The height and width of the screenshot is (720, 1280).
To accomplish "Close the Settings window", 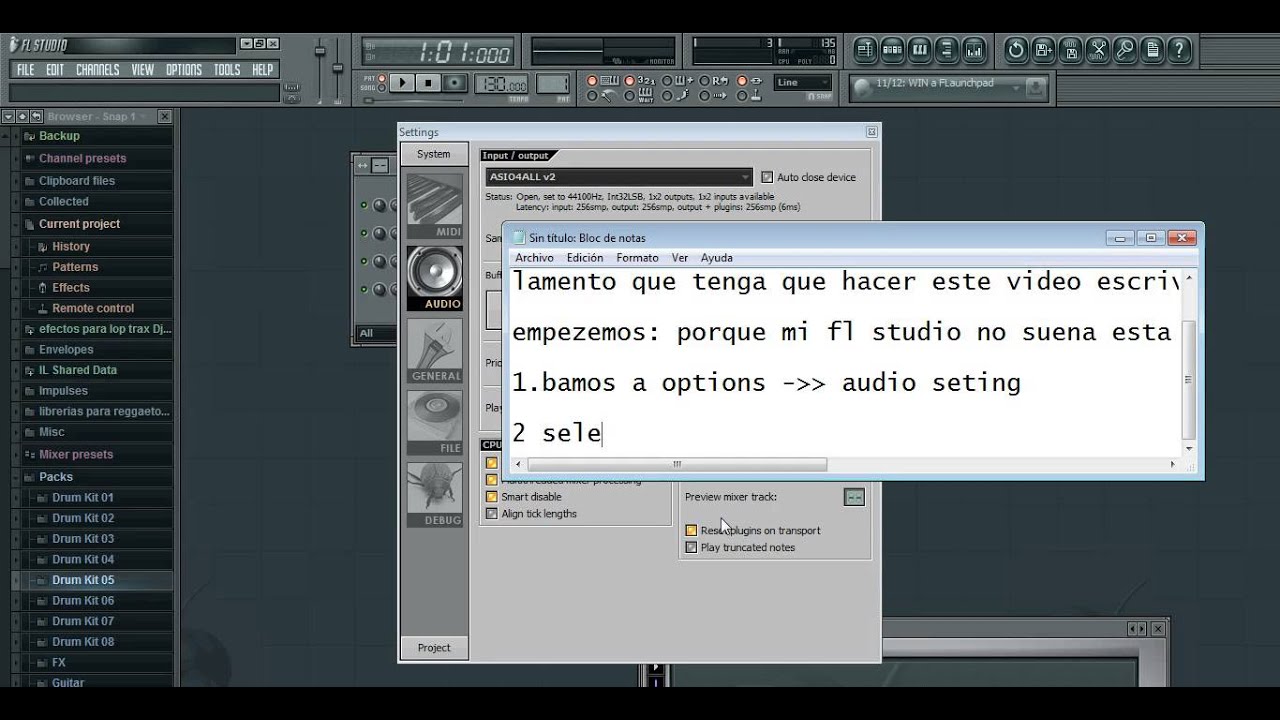I will point(872,132).
